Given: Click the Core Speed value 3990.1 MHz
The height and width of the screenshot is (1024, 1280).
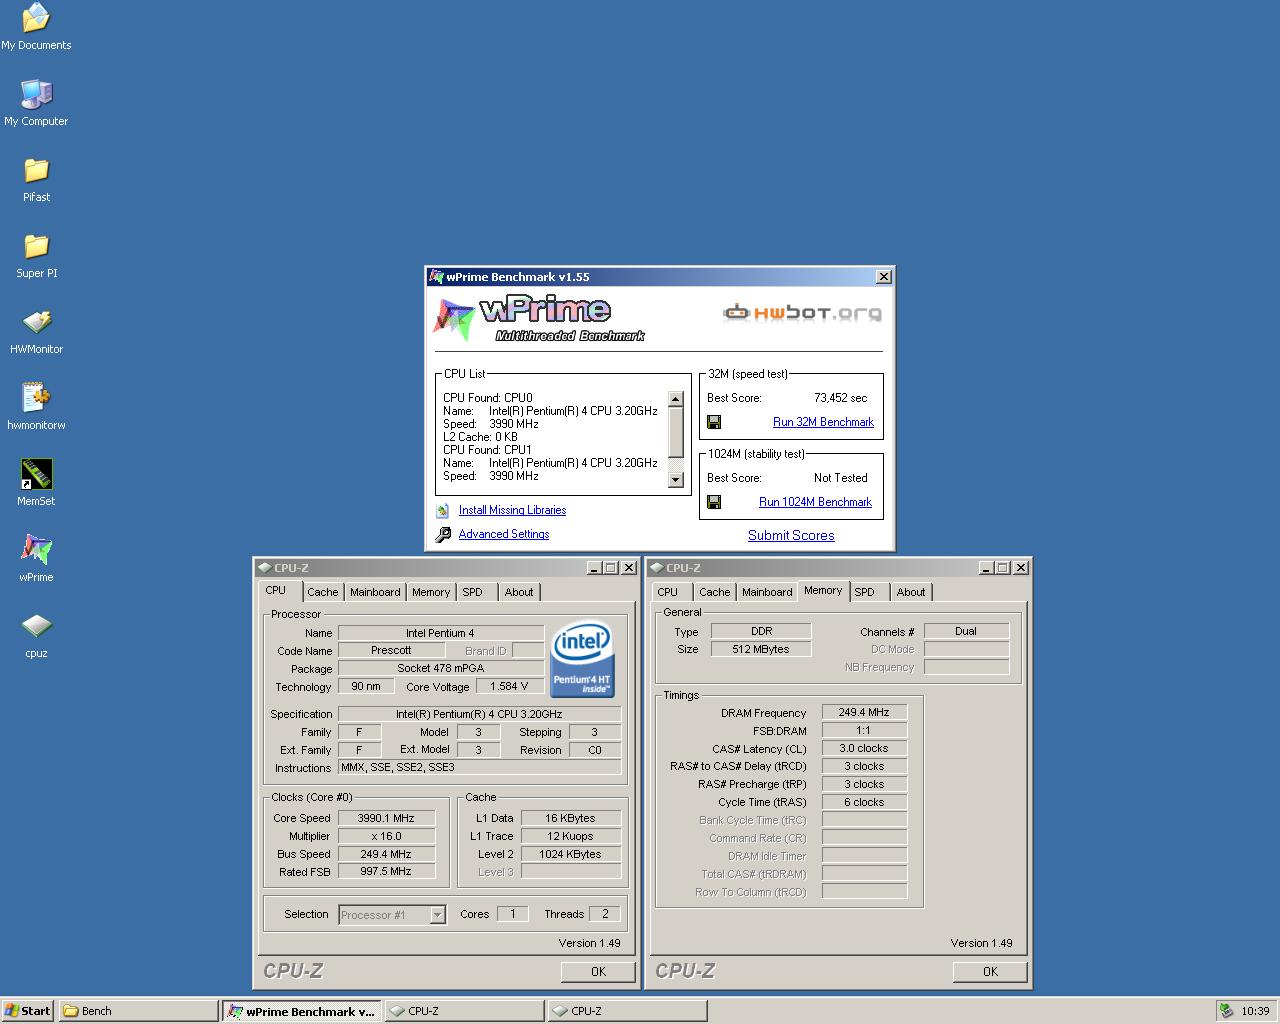Looking at the screenshot, I should (386, 818).
